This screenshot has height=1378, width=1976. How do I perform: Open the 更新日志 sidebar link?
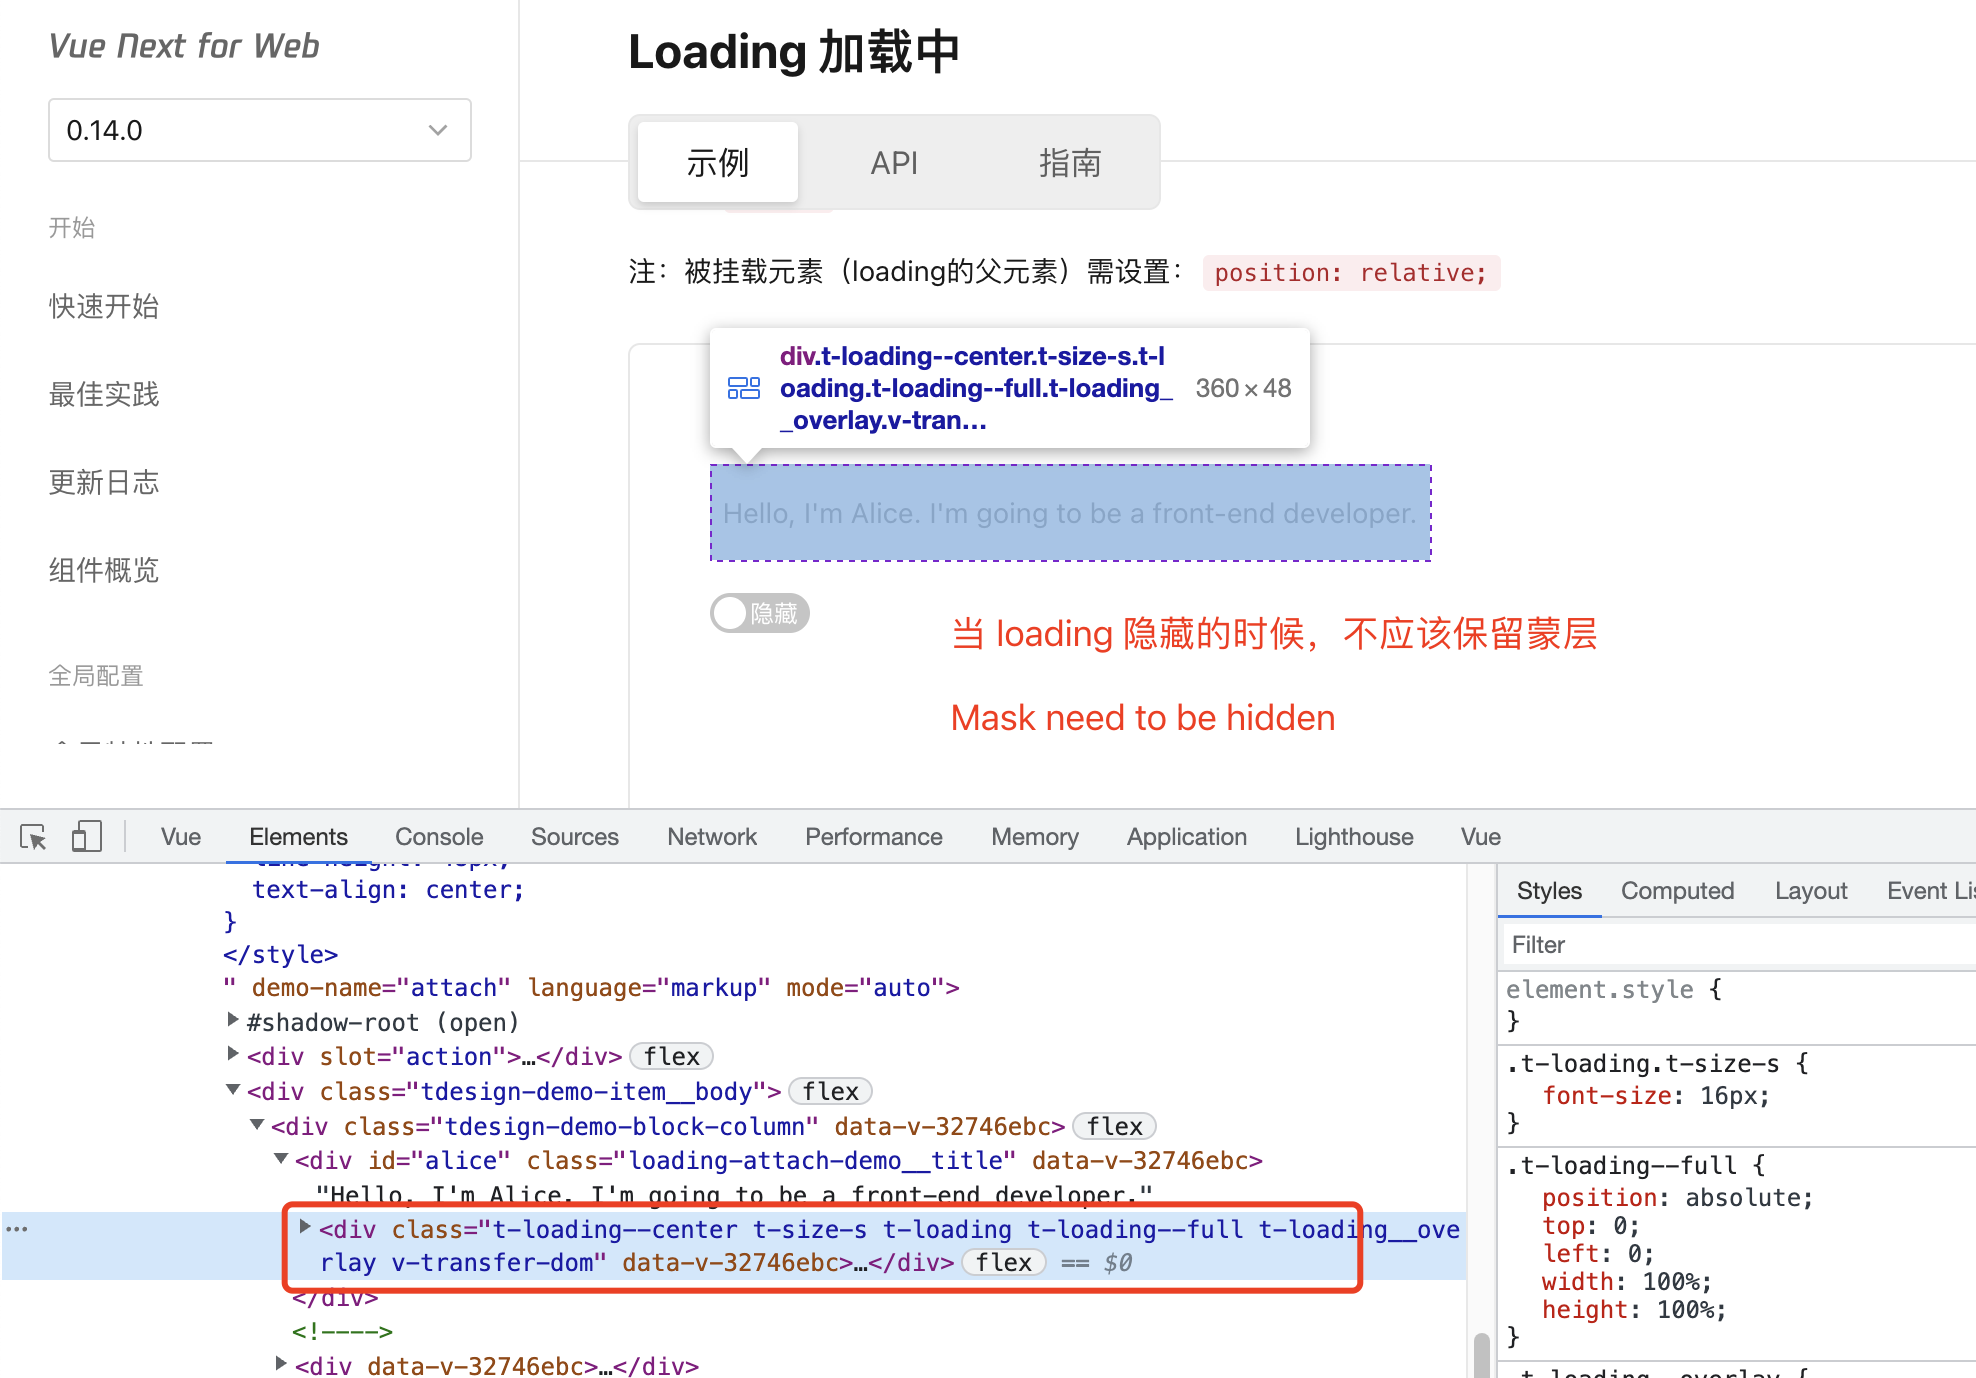[x=104, y=482]
